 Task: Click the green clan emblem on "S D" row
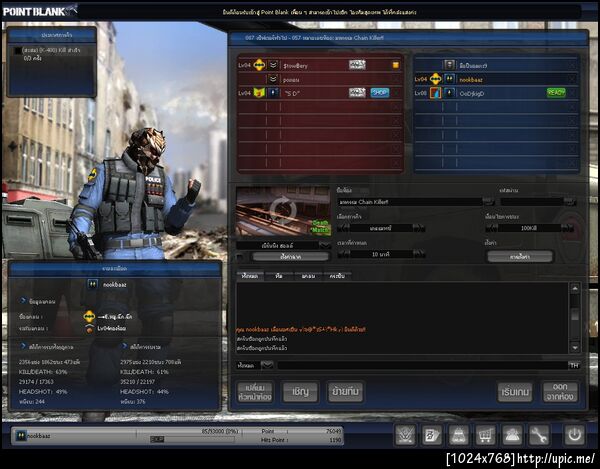click(259, 93)
